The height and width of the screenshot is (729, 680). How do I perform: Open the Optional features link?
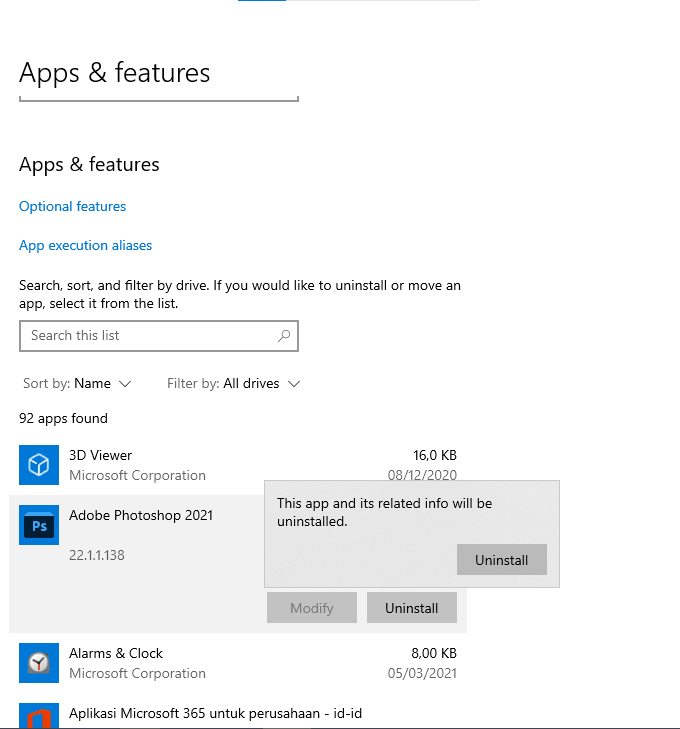73,206
